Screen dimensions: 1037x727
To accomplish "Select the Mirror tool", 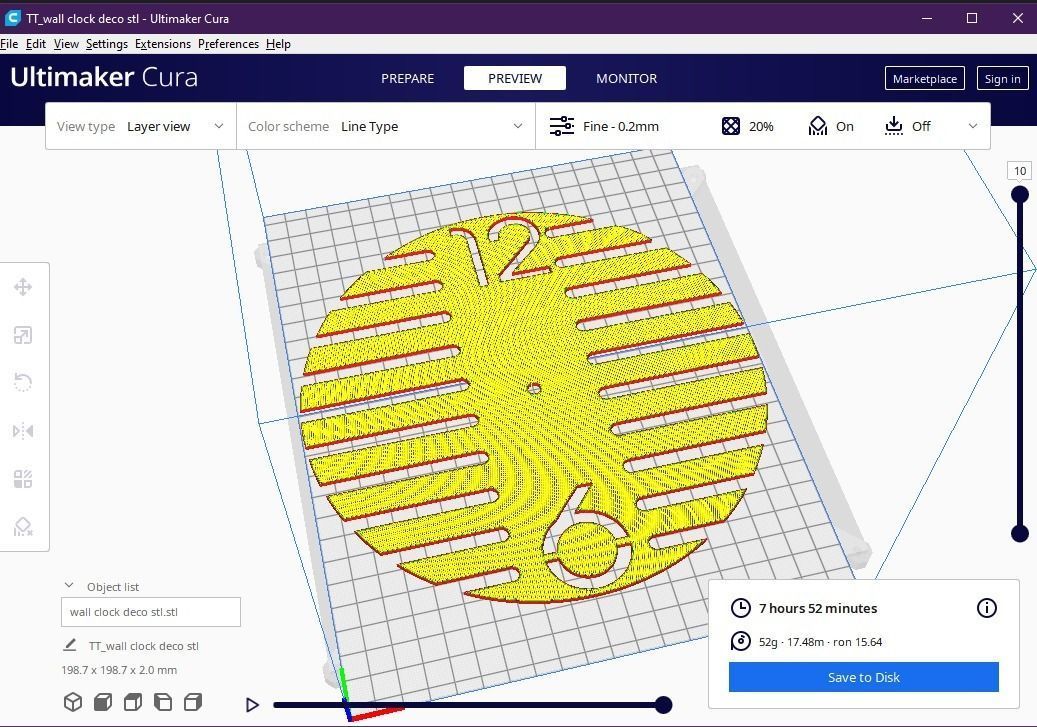I will [23, 430].
